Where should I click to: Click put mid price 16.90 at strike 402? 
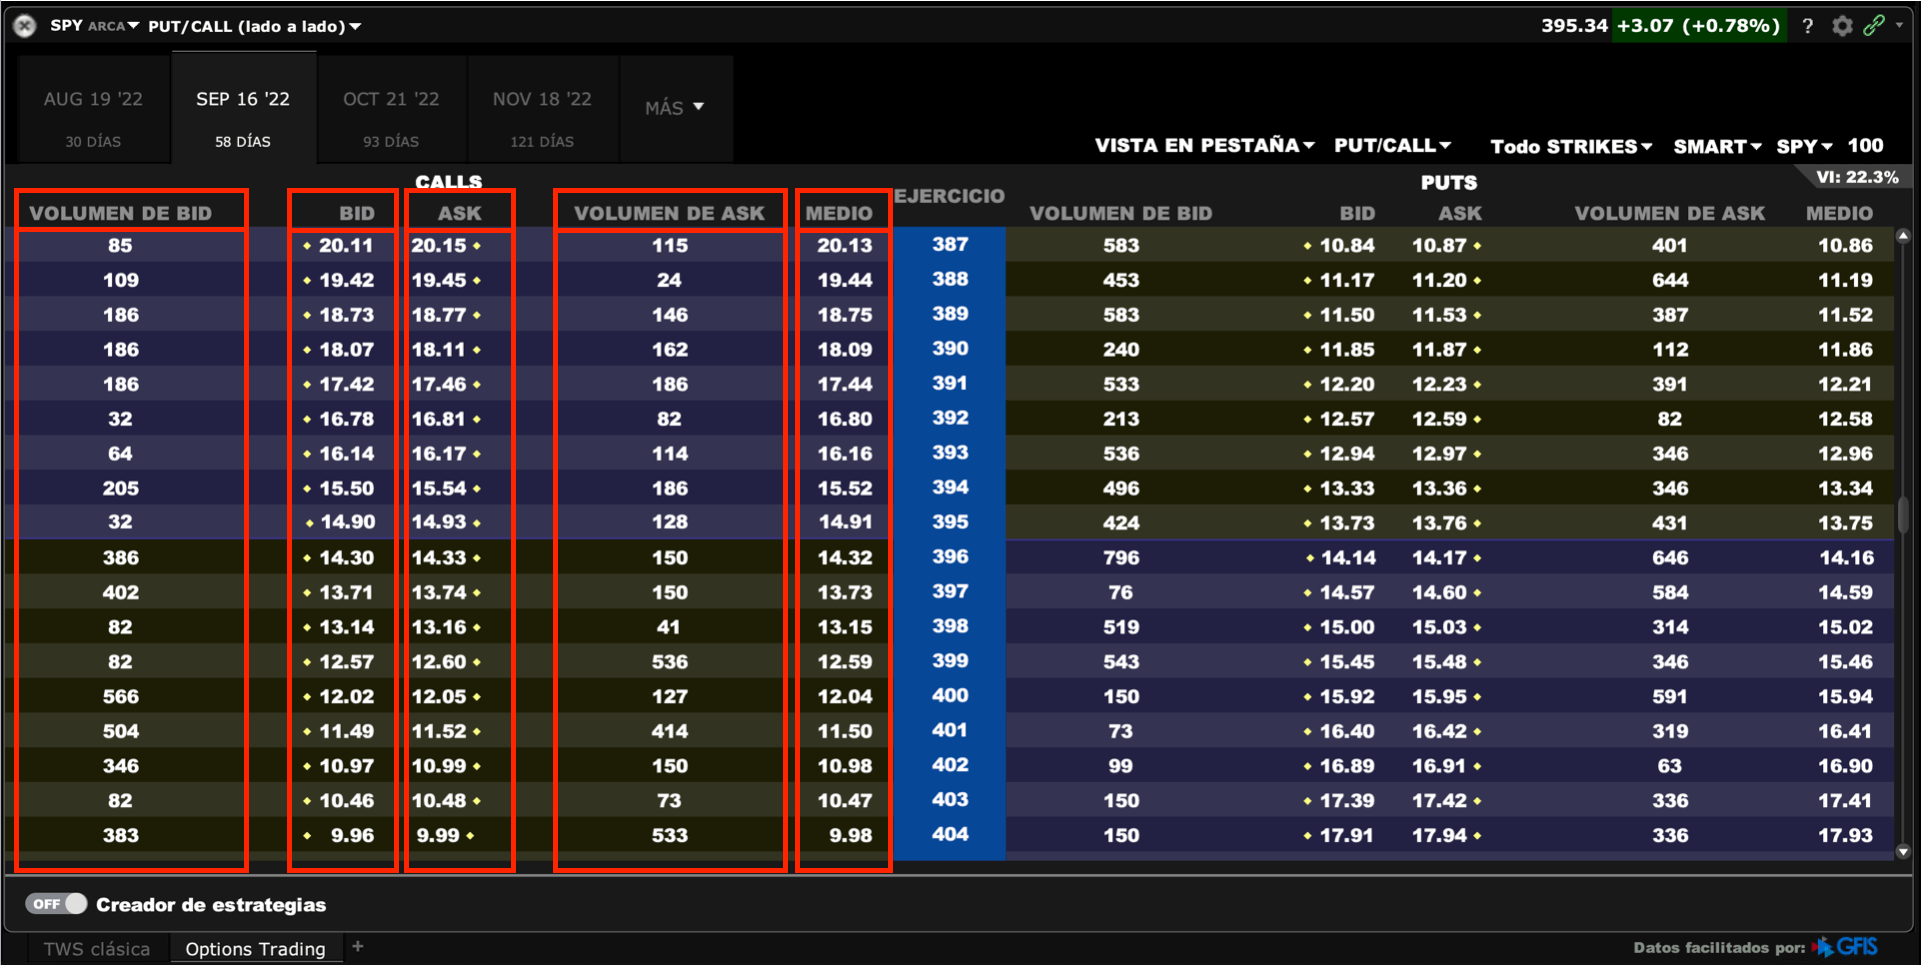1845,766
